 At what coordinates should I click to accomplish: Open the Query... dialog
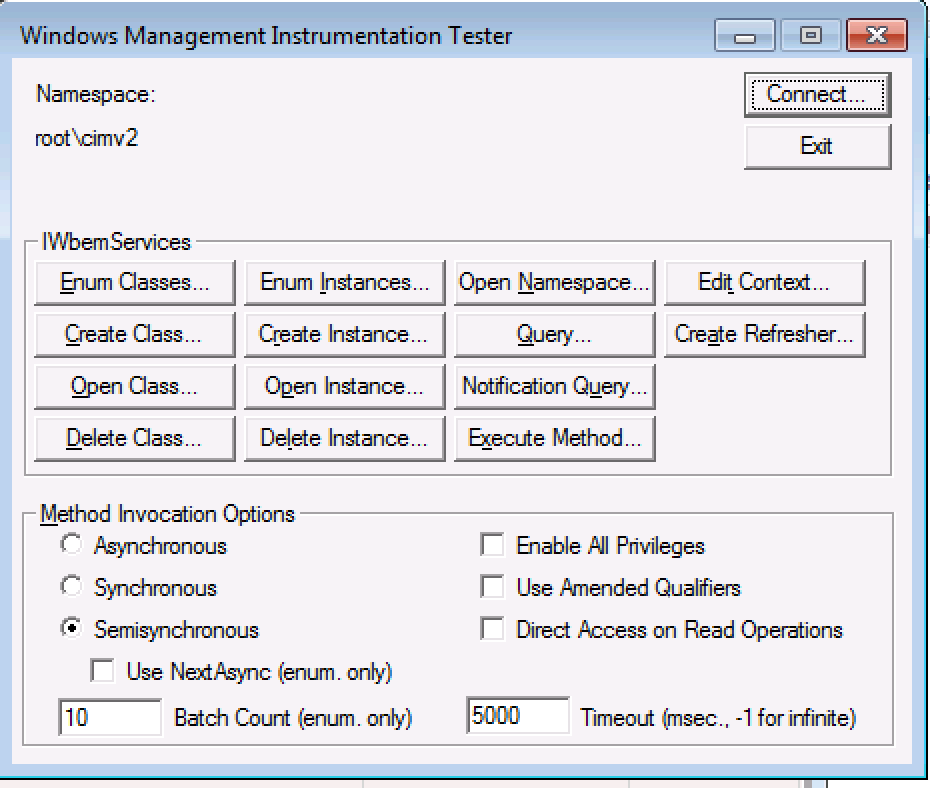click(555, 335)
